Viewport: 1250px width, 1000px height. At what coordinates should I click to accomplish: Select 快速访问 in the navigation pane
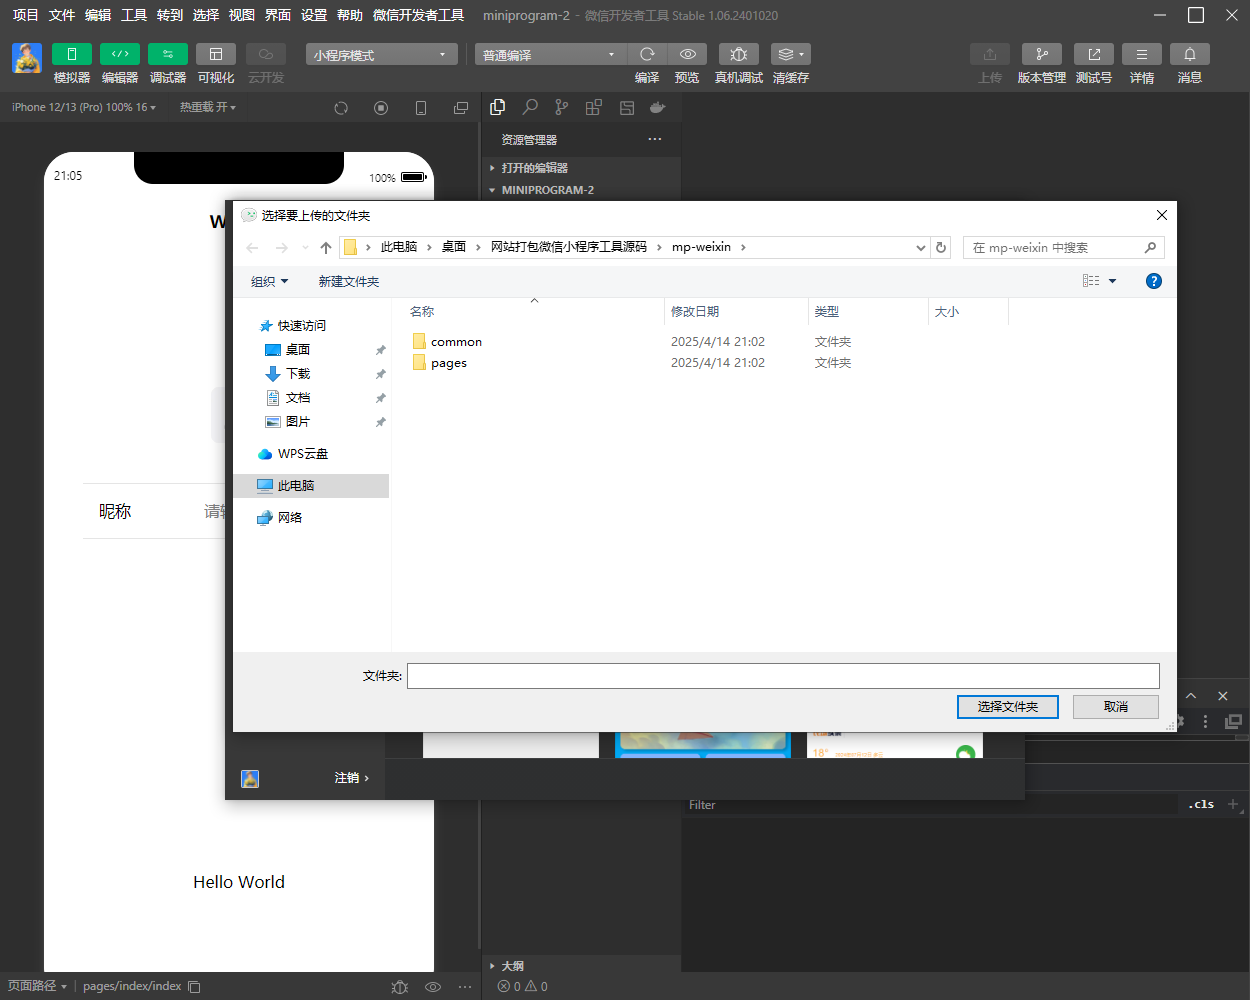coord(302,326)
